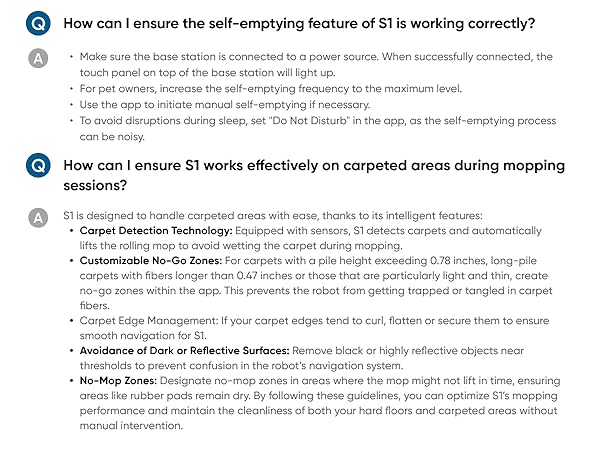This screenshot has height=450, width=600.
Task: Click the Q icon beside the carpeted areas question
Action: coord(38,166)
